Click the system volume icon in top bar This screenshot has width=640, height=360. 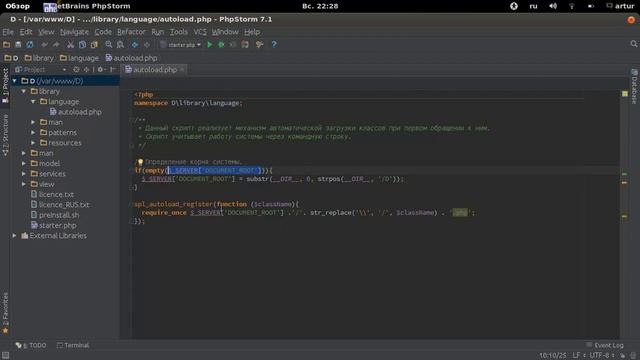point(553,6)
